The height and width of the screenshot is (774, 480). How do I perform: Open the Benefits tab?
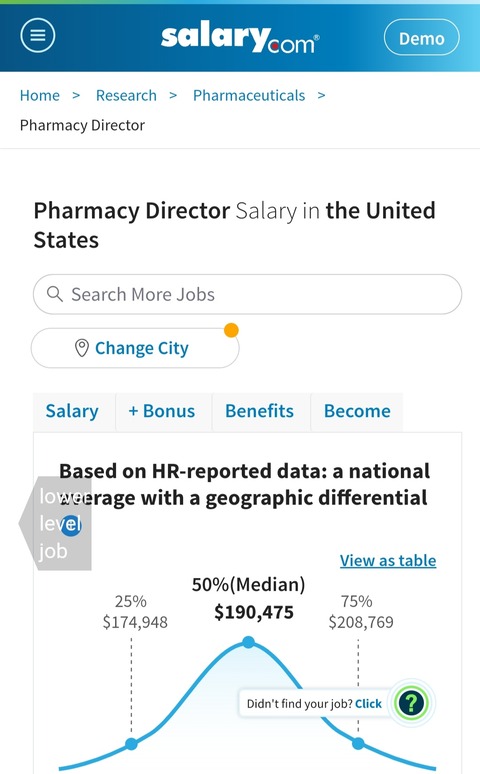click(x=260, y=411)
